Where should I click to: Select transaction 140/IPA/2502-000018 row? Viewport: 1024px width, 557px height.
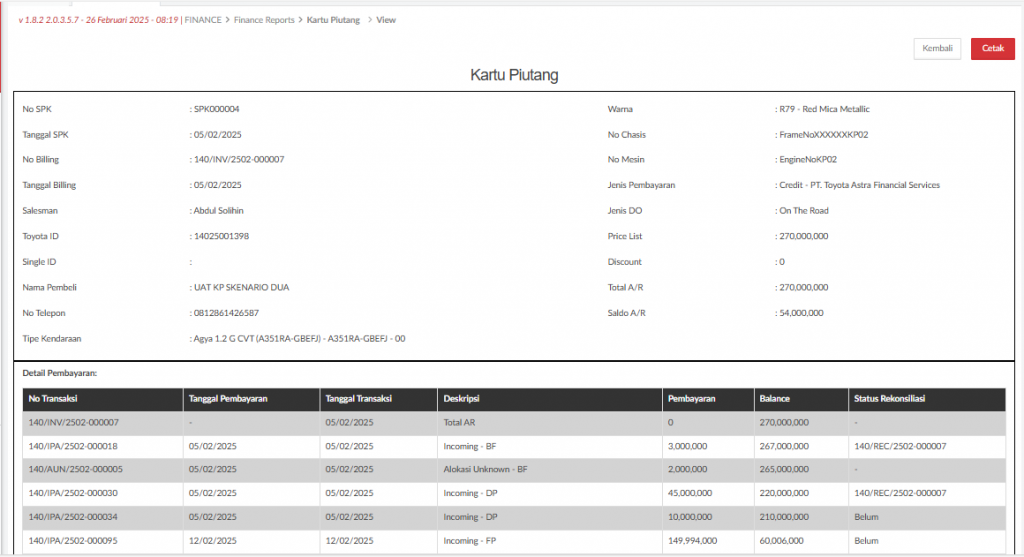(x=514, y=447)
